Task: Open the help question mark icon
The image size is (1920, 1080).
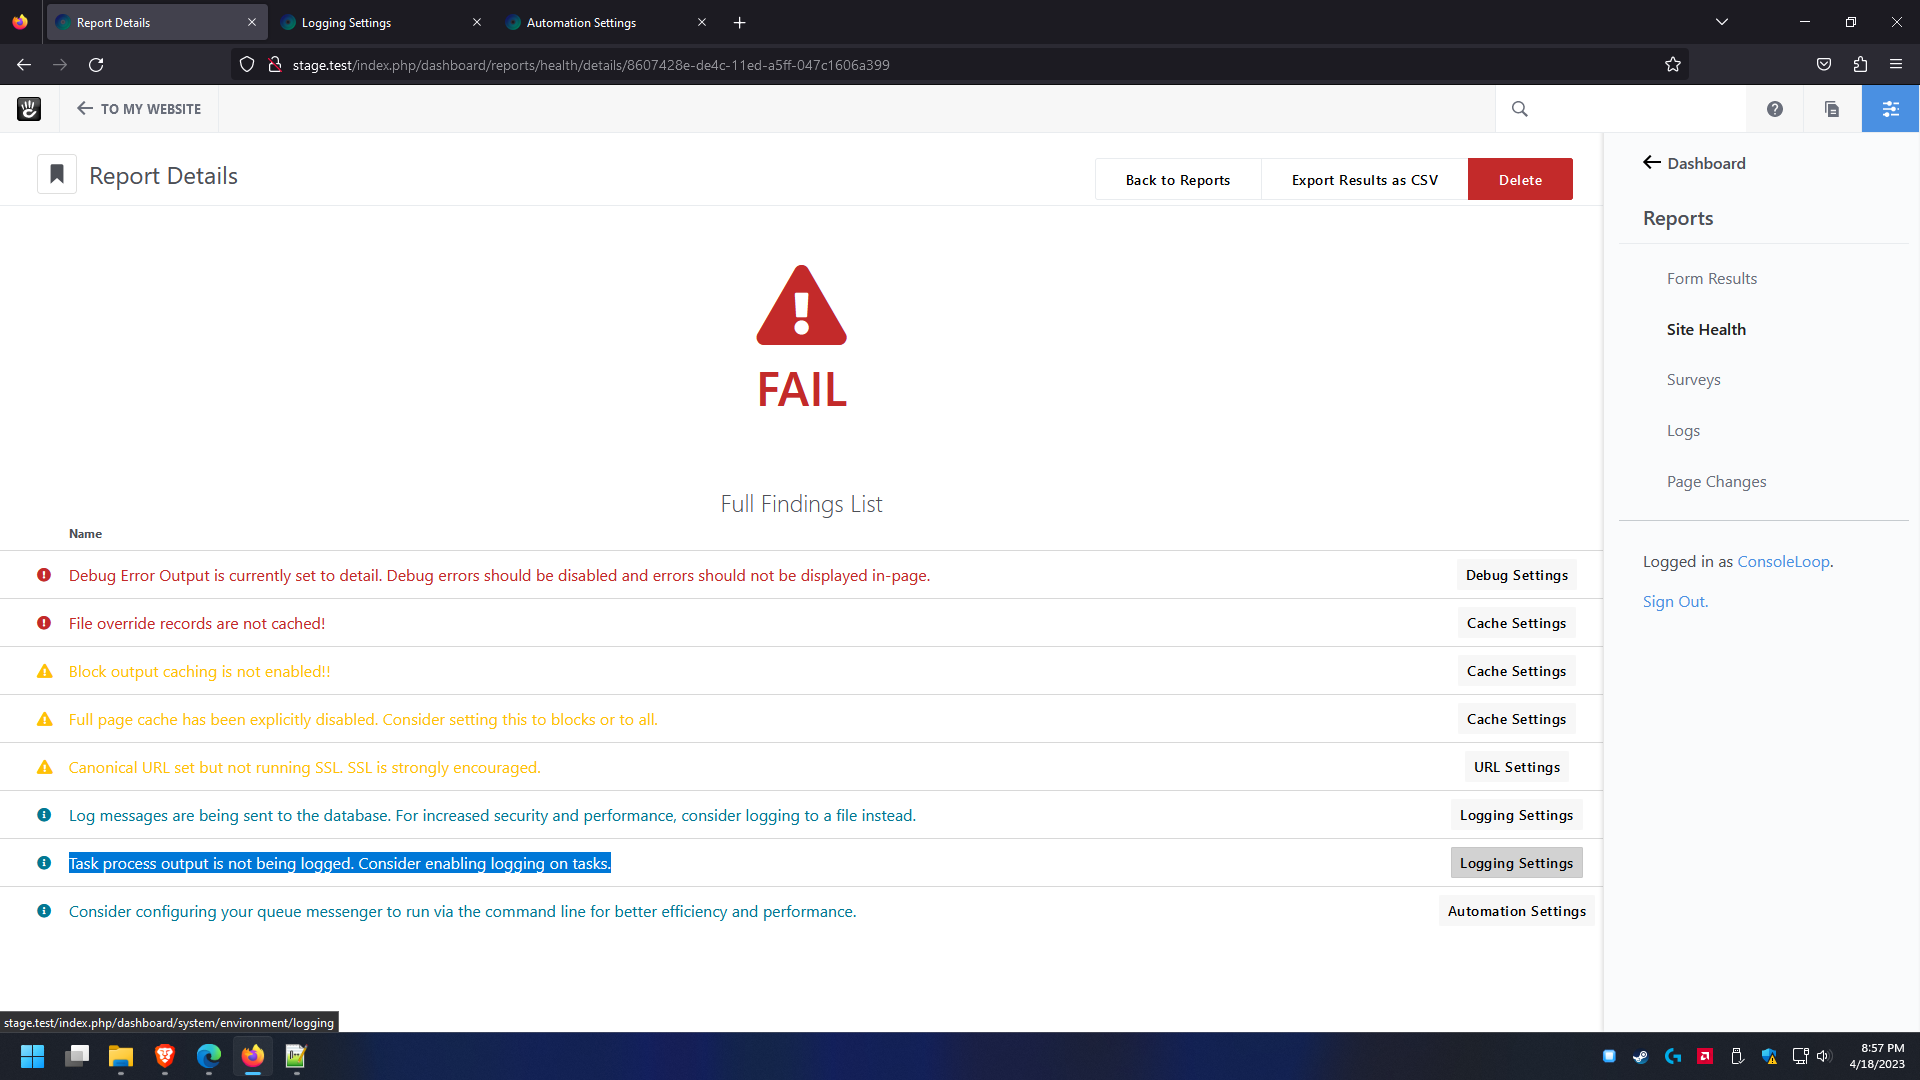Action: coord(1774,108)
